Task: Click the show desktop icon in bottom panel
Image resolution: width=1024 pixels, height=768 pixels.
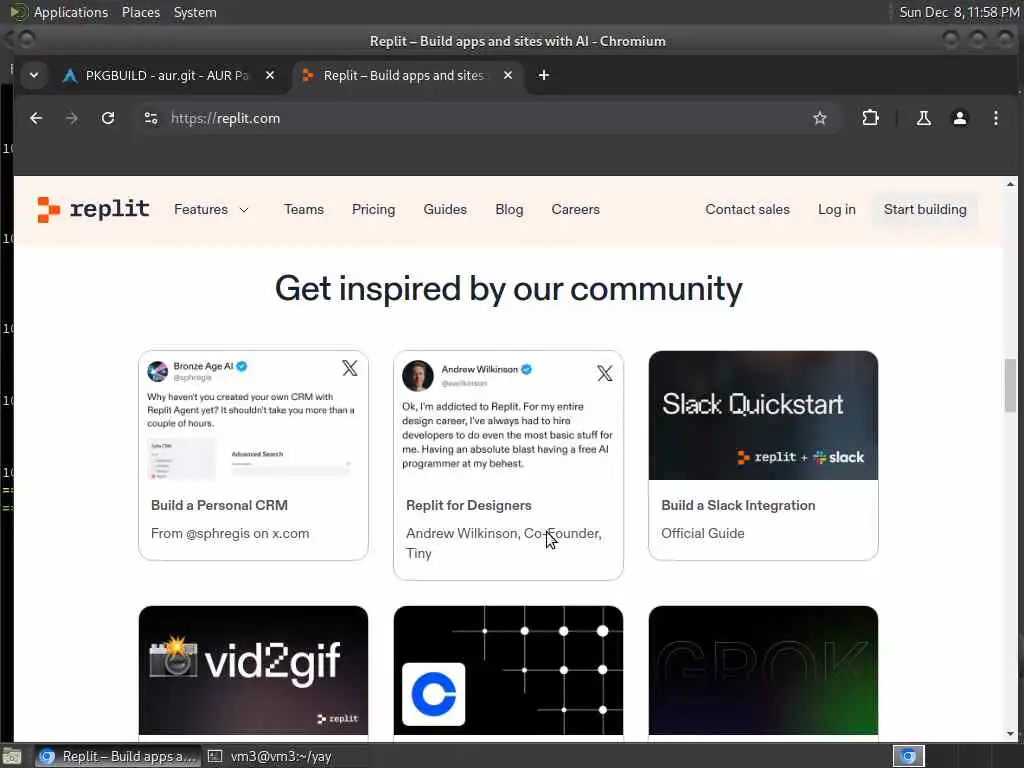Action: [12, 757]
